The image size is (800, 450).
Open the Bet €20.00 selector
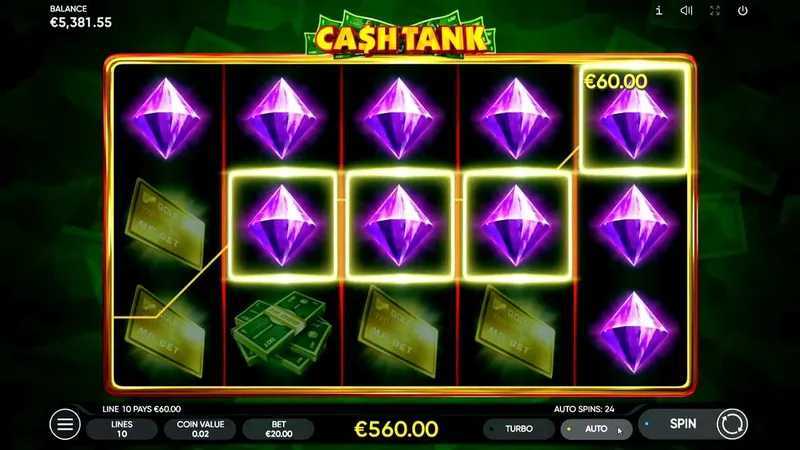click(279, 429)
